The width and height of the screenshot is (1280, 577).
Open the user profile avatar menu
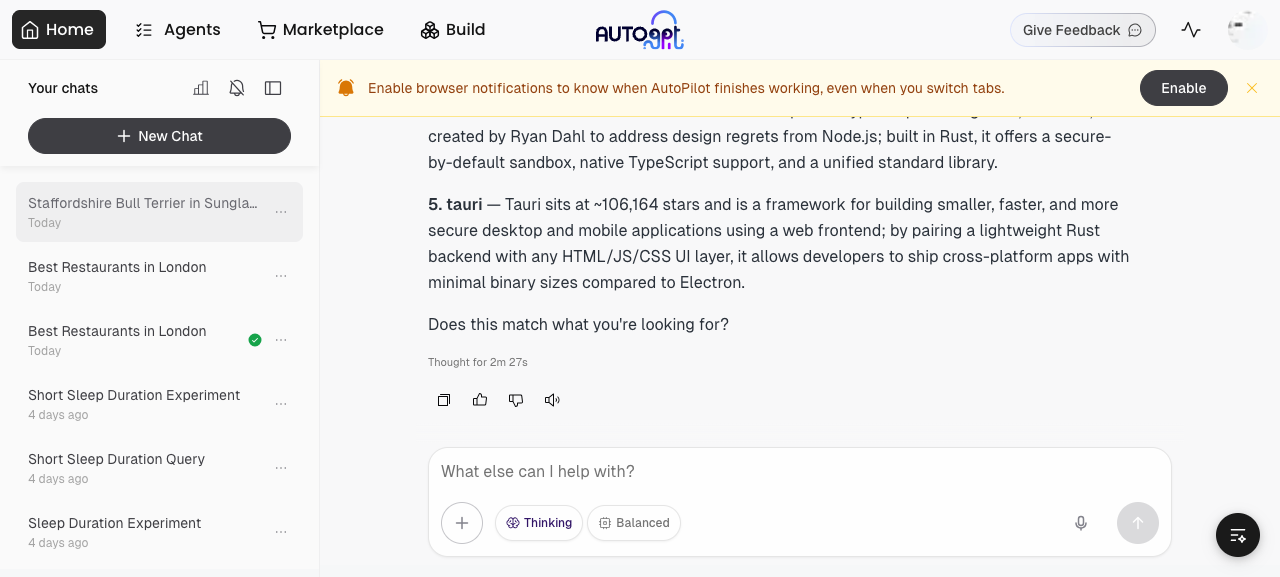tap(1247, 30)
